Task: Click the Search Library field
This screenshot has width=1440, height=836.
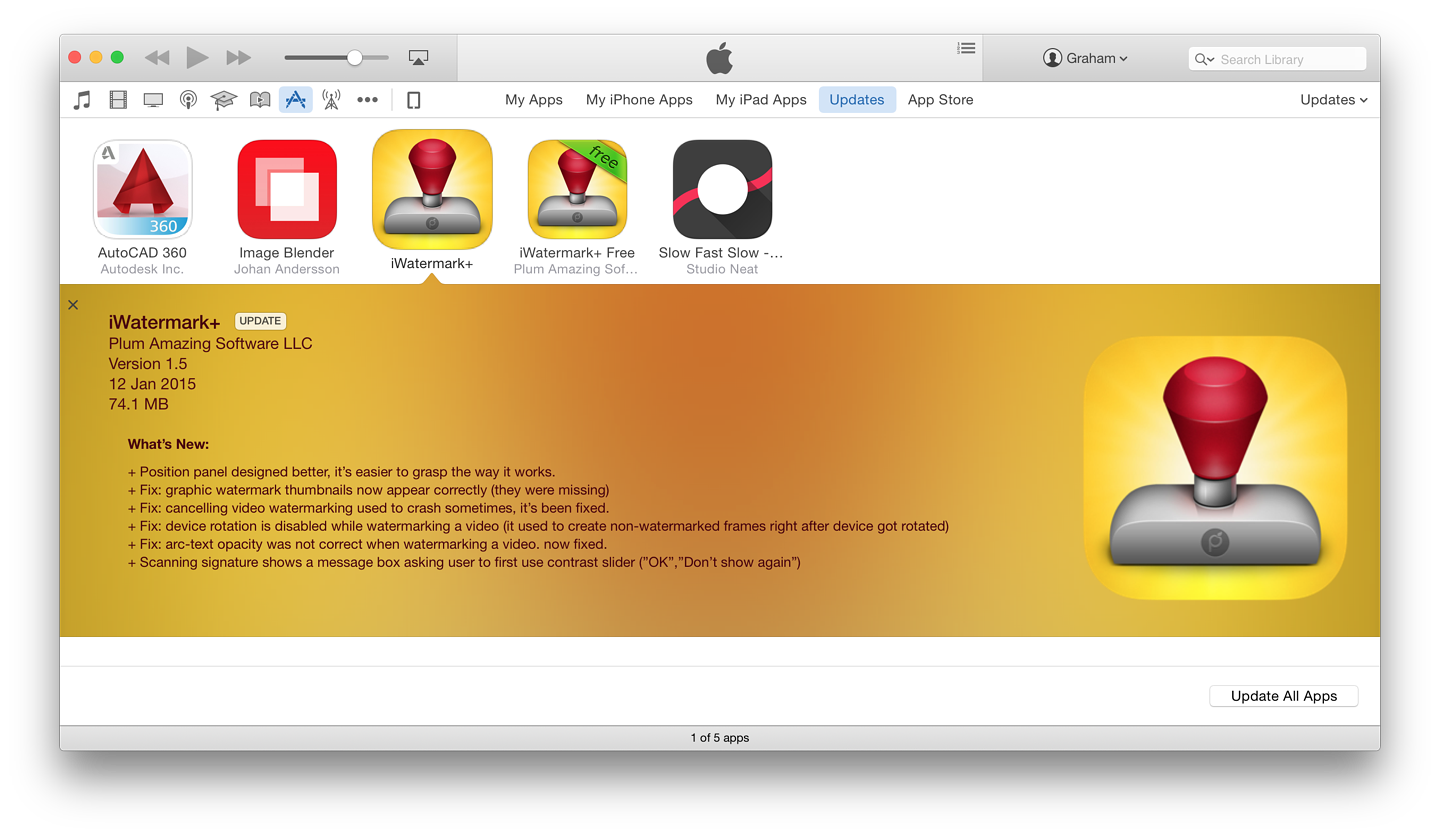Action: tap(1277, 59)
